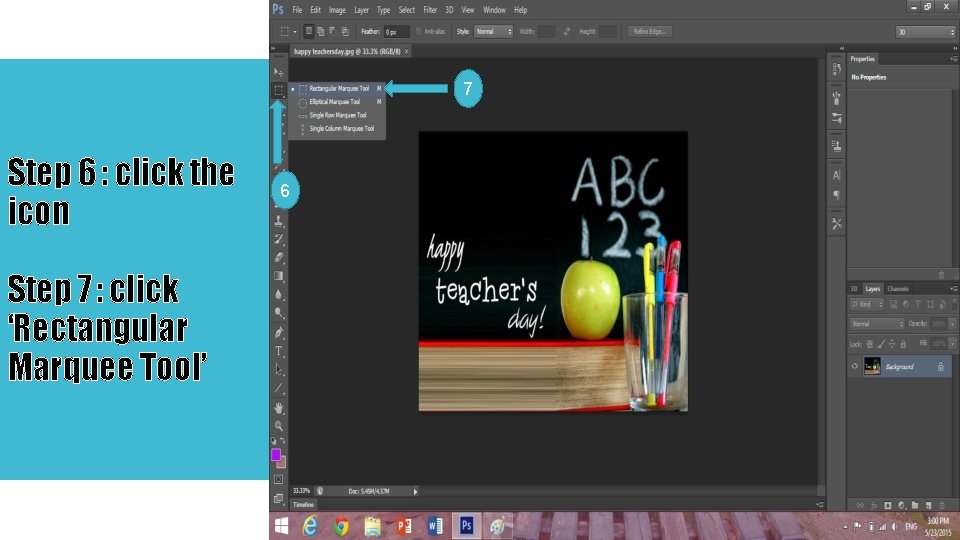The image size is (960, 540).
Task: Click the Marquee tool icon in toolbox
Action: pos(279,90)
